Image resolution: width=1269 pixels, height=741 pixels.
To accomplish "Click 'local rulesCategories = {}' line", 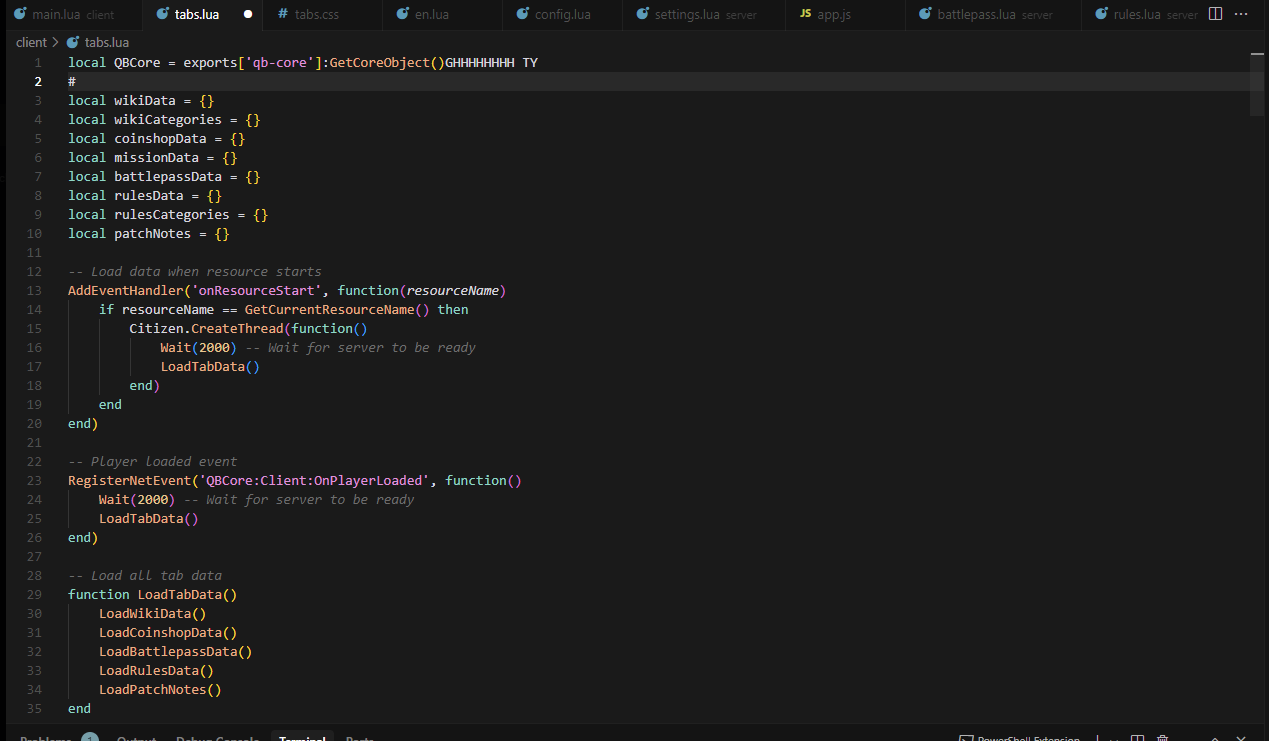I will click(x=168, y=214).
